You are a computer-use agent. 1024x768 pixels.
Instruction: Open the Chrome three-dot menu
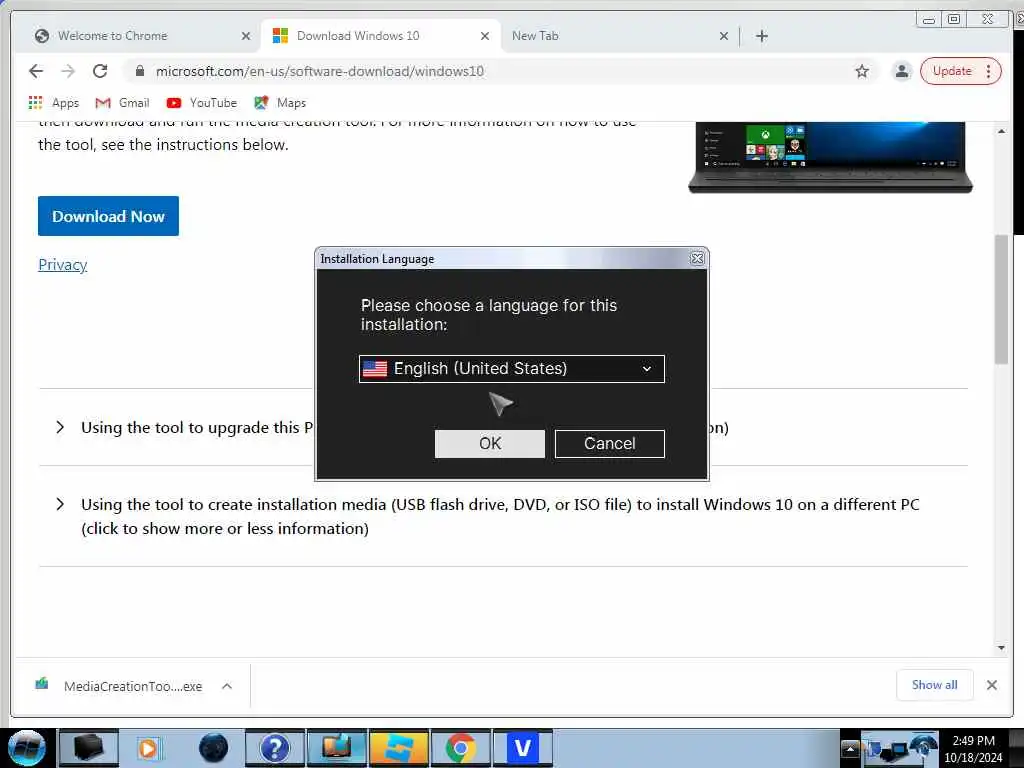click(x=989, y=71)
